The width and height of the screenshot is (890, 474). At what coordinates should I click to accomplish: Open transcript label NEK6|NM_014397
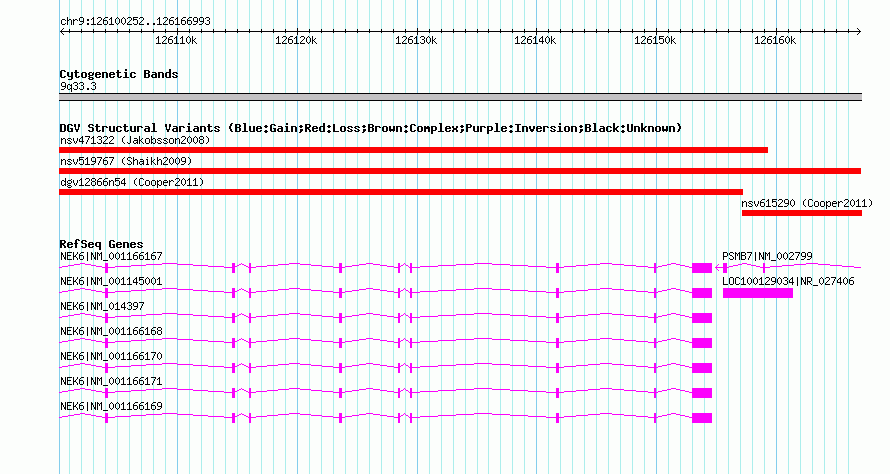pos(102,306)
